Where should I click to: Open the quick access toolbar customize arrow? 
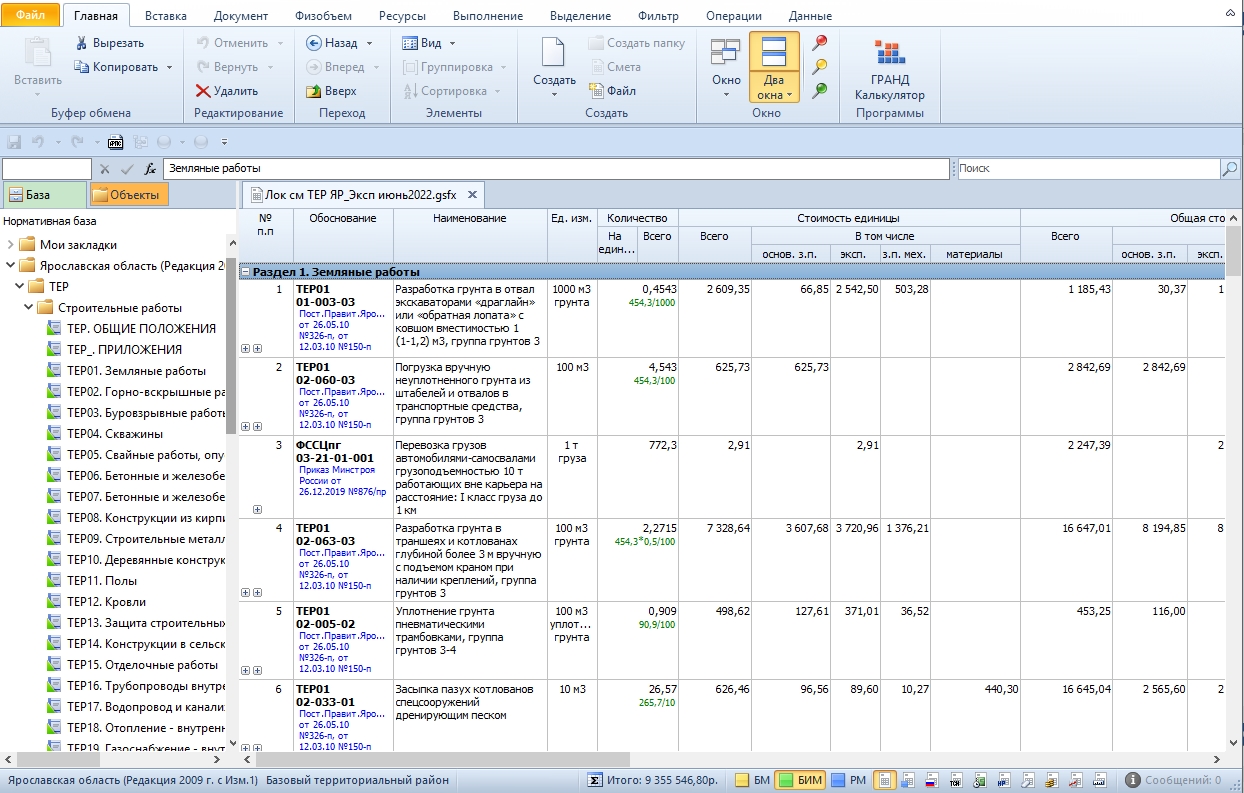[225, 142]
